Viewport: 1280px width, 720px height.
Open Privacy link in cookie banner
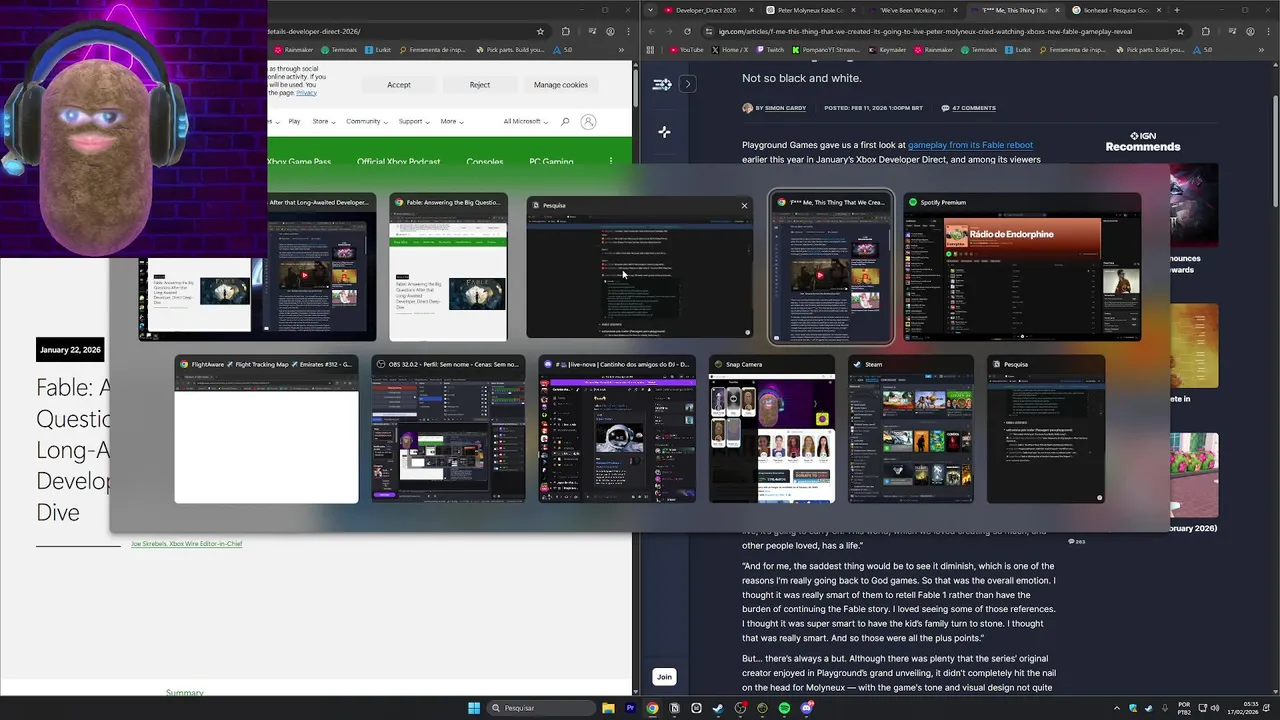pyautogui.click(x=306, y=92)
